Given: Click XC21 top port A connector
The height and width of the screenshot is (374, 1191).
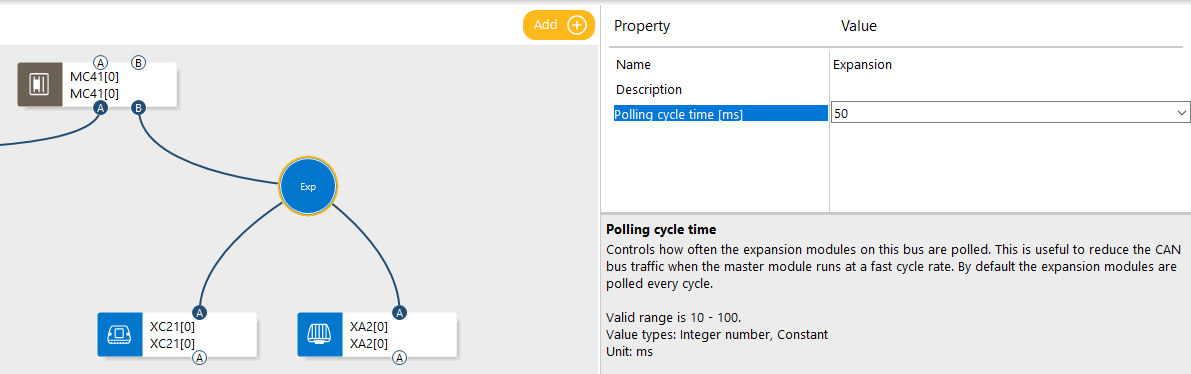Looking at the screenshot, I should 199,312.
